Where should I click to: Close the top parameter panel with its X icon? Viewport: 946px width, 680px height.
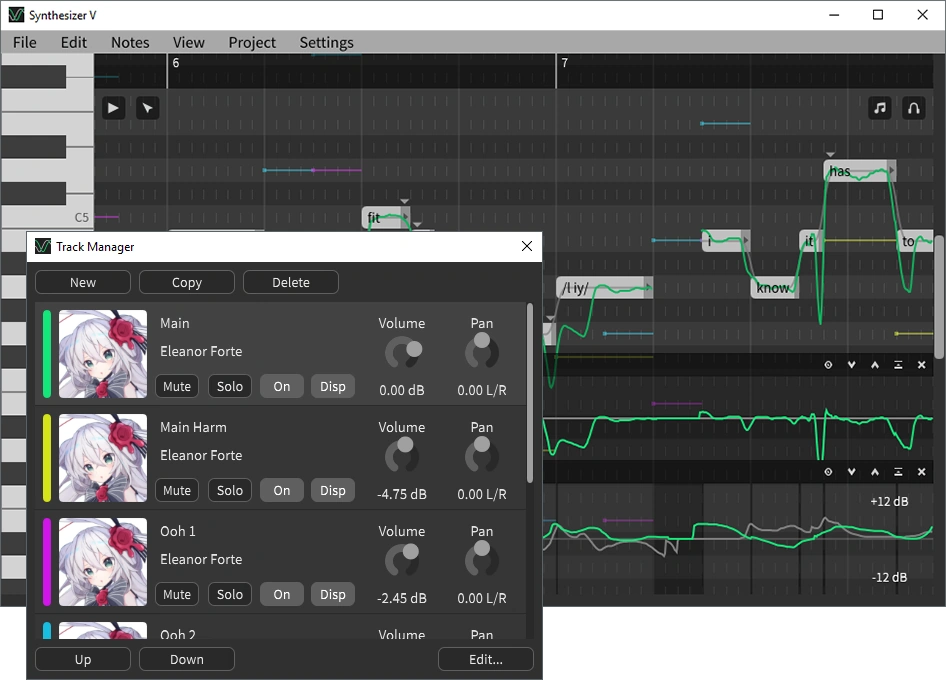coord(921,364)
